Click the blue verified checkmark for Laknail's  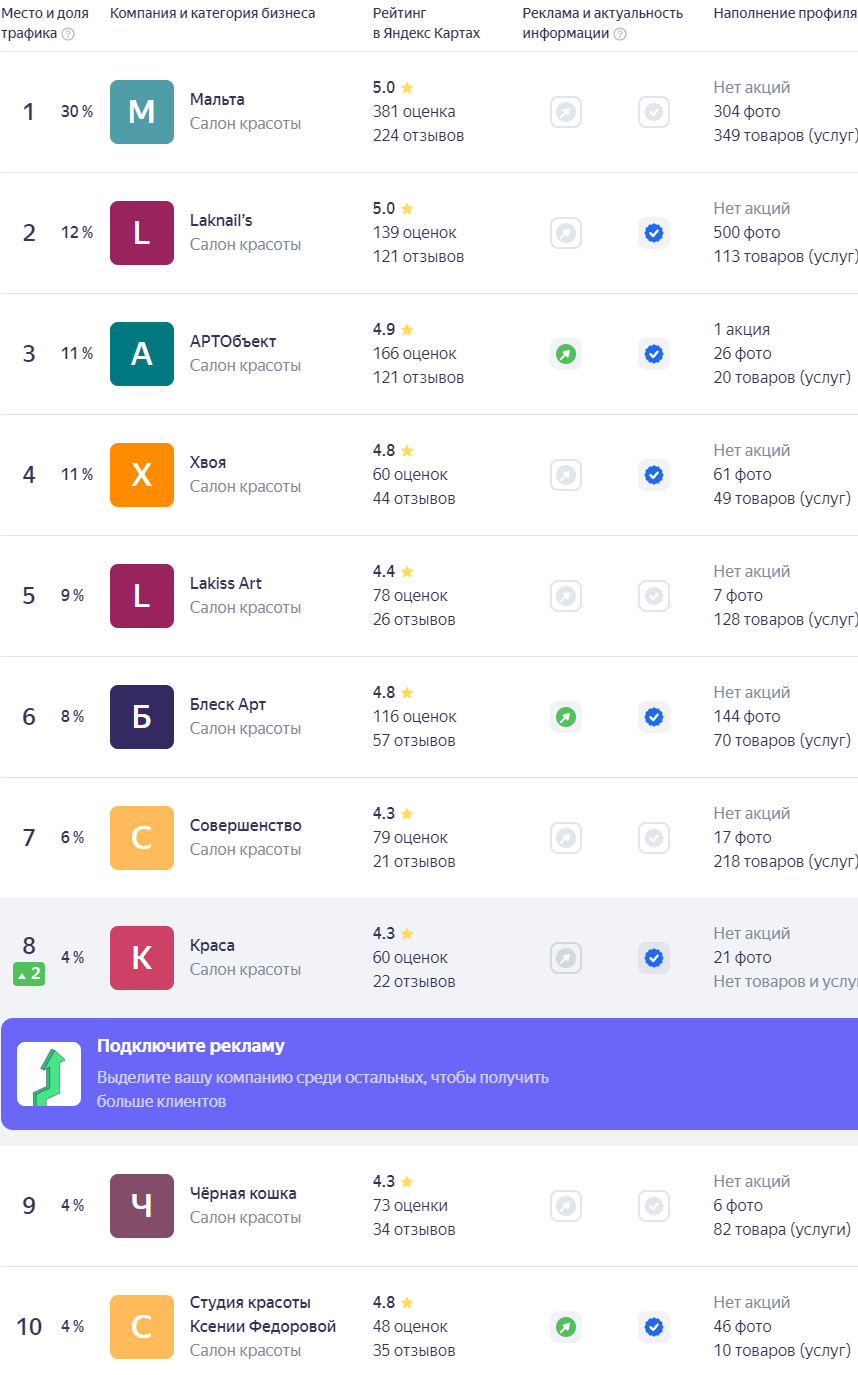click(x=654, y=233)
